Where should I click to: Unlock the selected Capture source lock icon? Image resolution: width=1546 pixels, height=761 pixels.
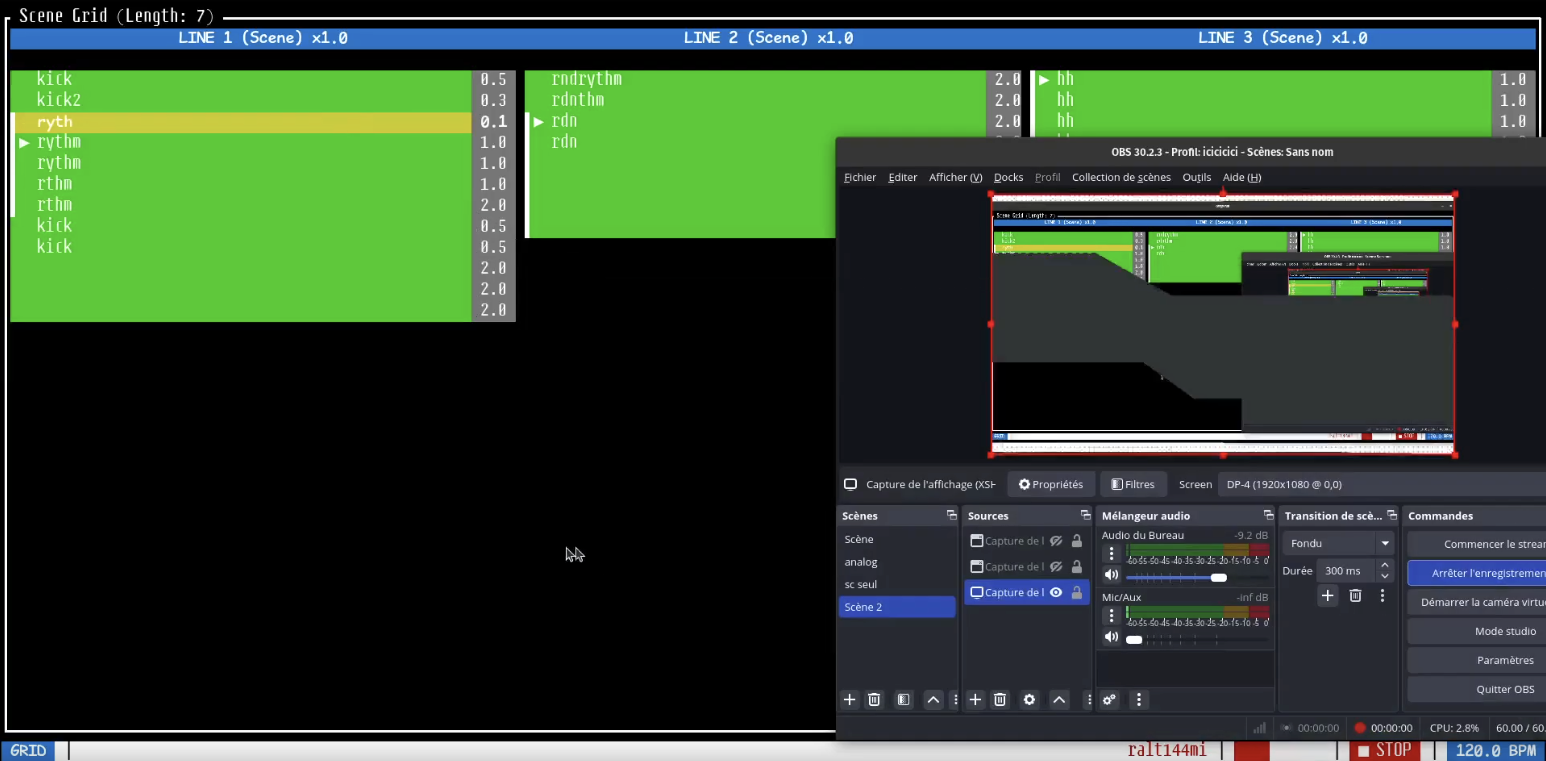[x=1077, y=592]
